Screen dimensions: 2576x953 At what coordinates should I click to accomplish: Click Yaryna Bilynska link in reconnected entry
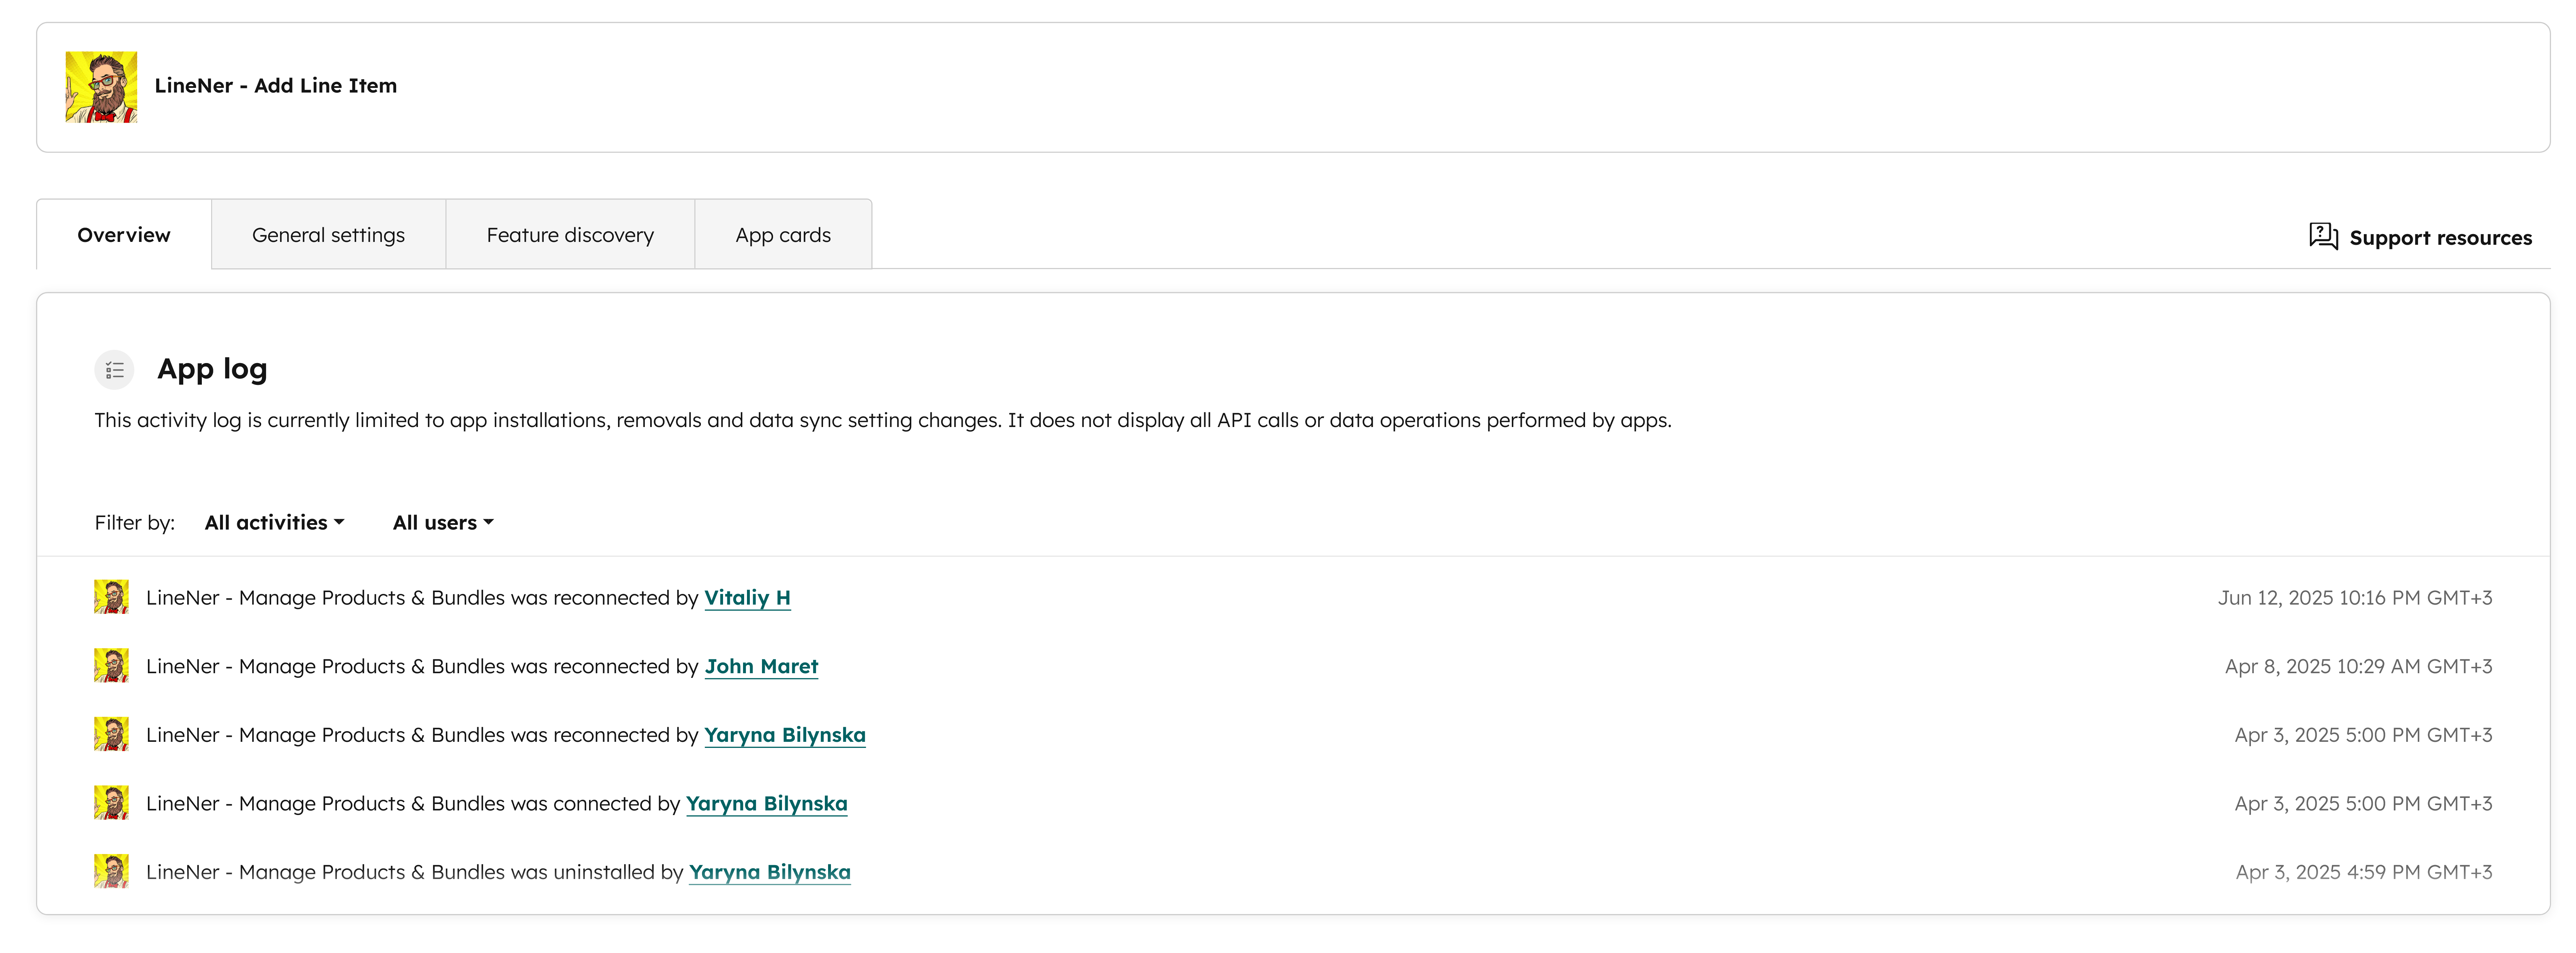point(784,735)
